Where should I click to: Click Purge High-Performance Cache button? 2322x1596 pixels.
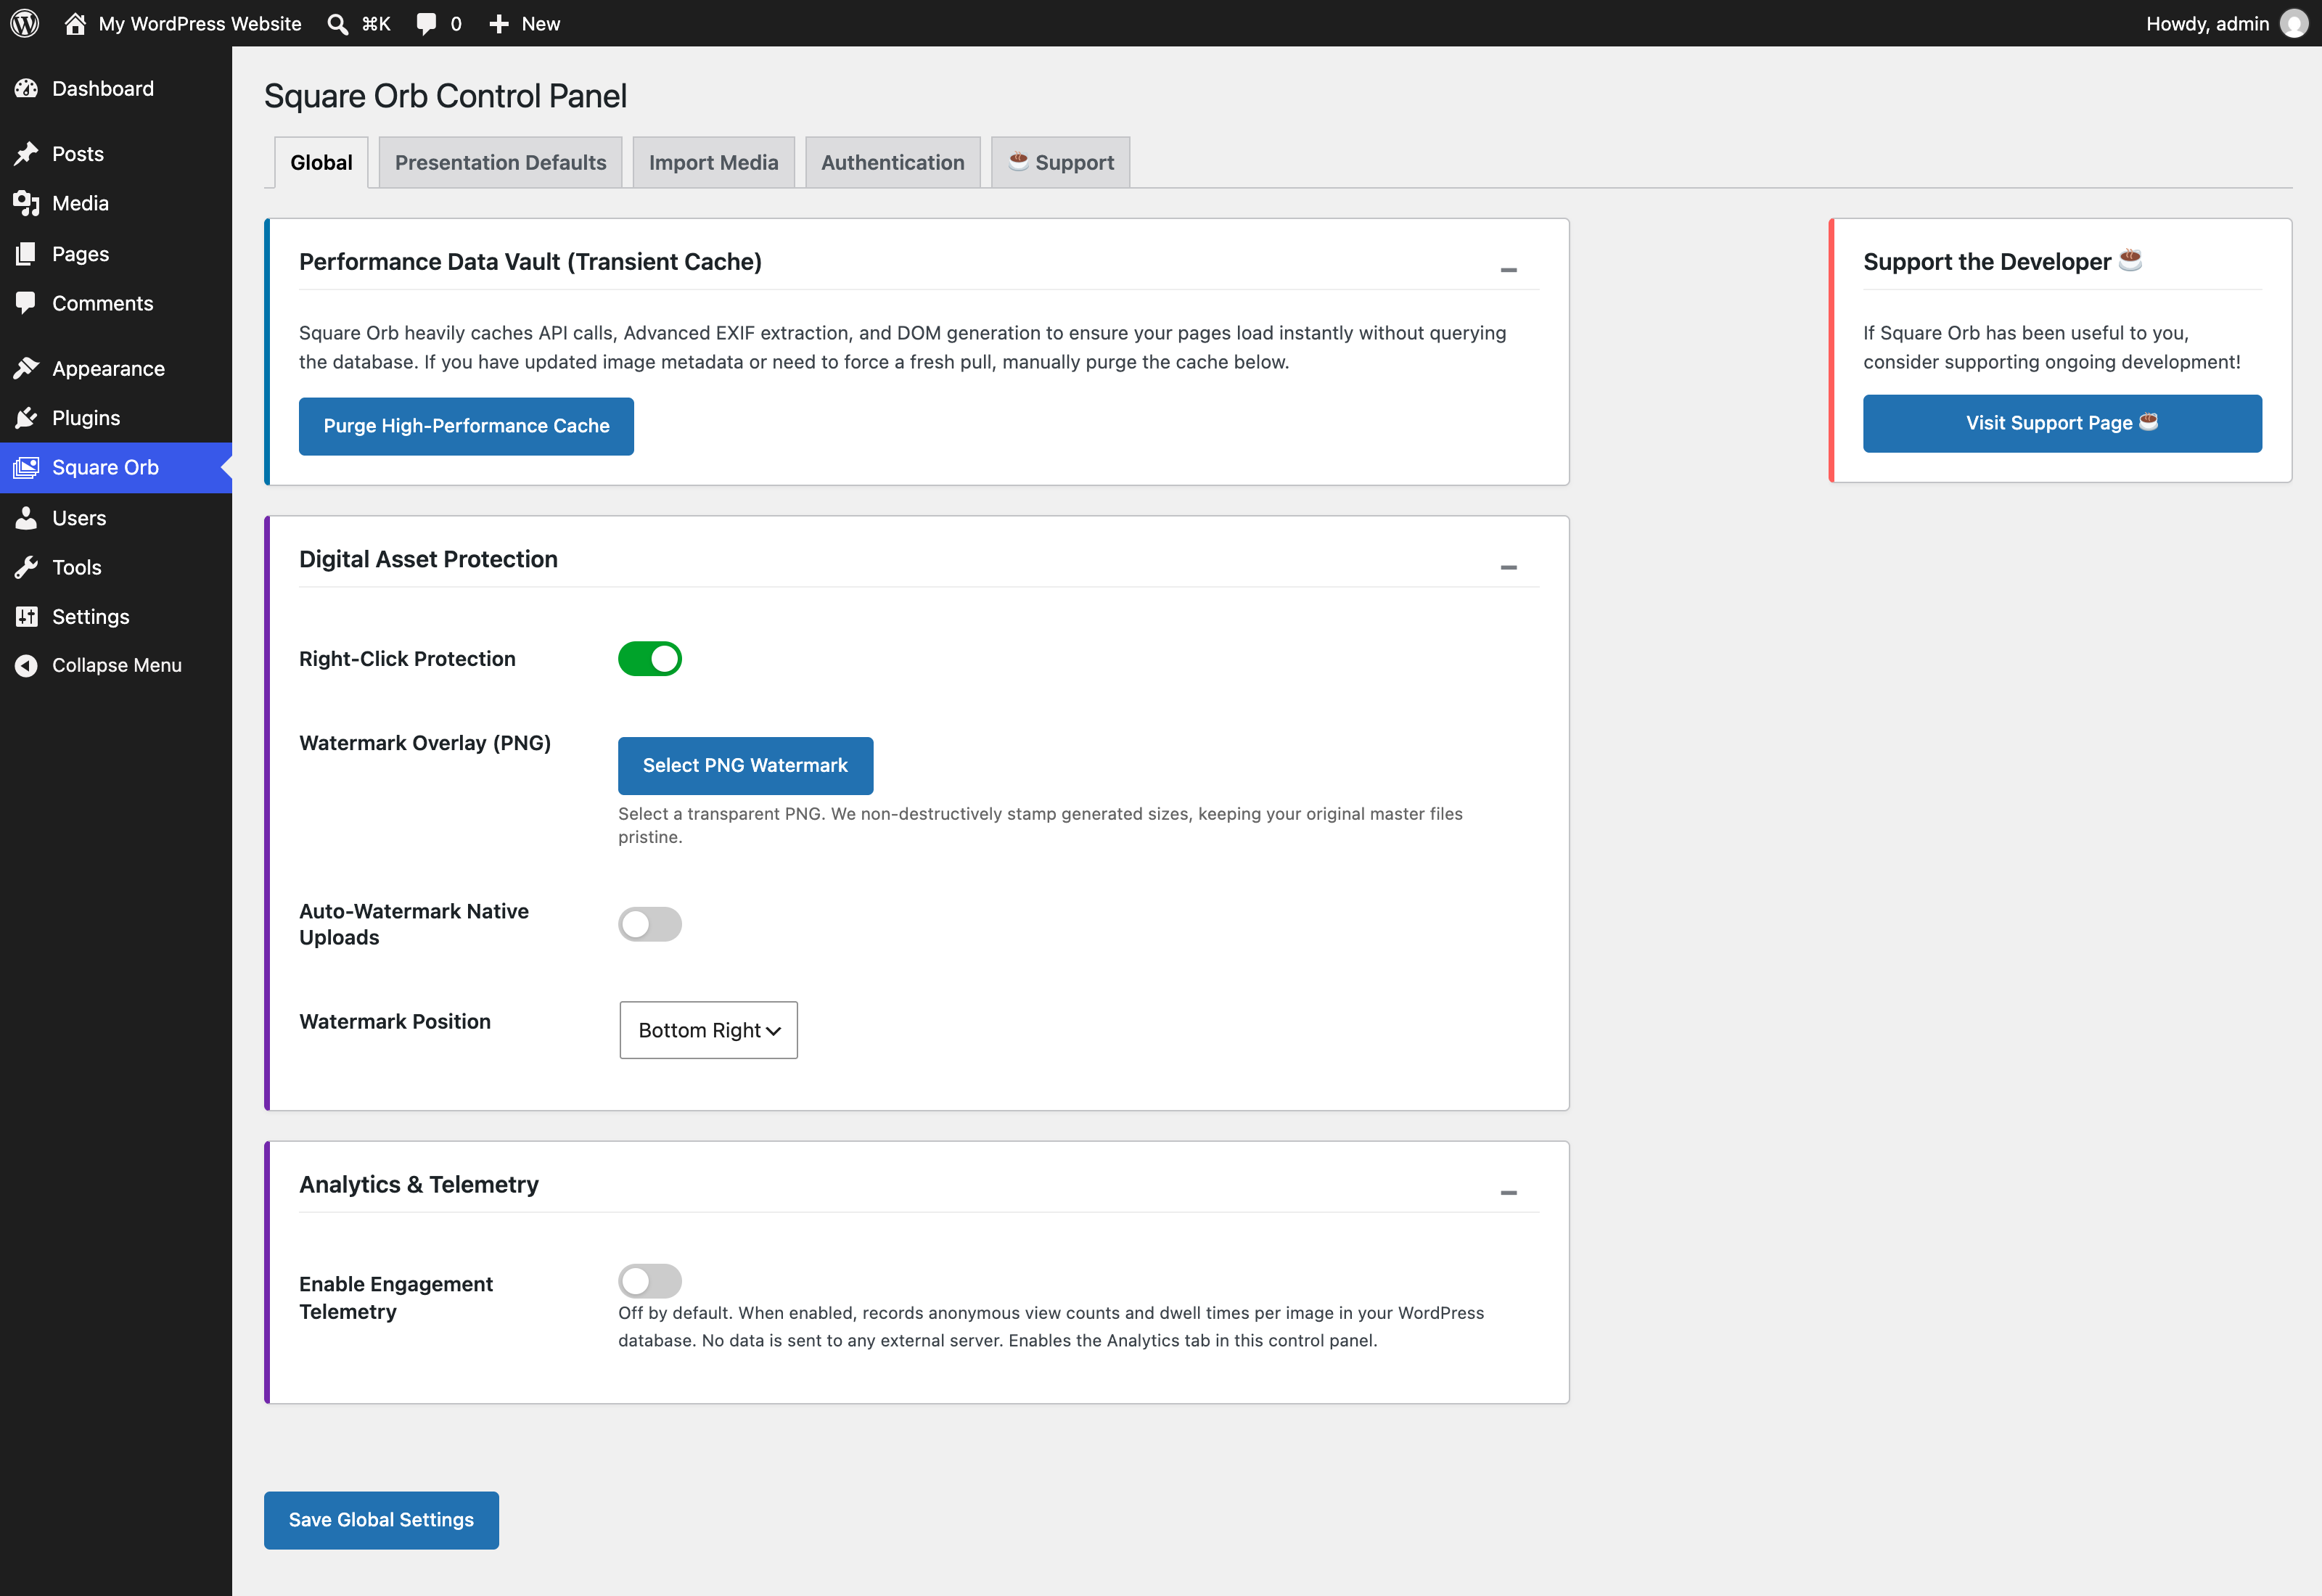[x=466, y=426]
